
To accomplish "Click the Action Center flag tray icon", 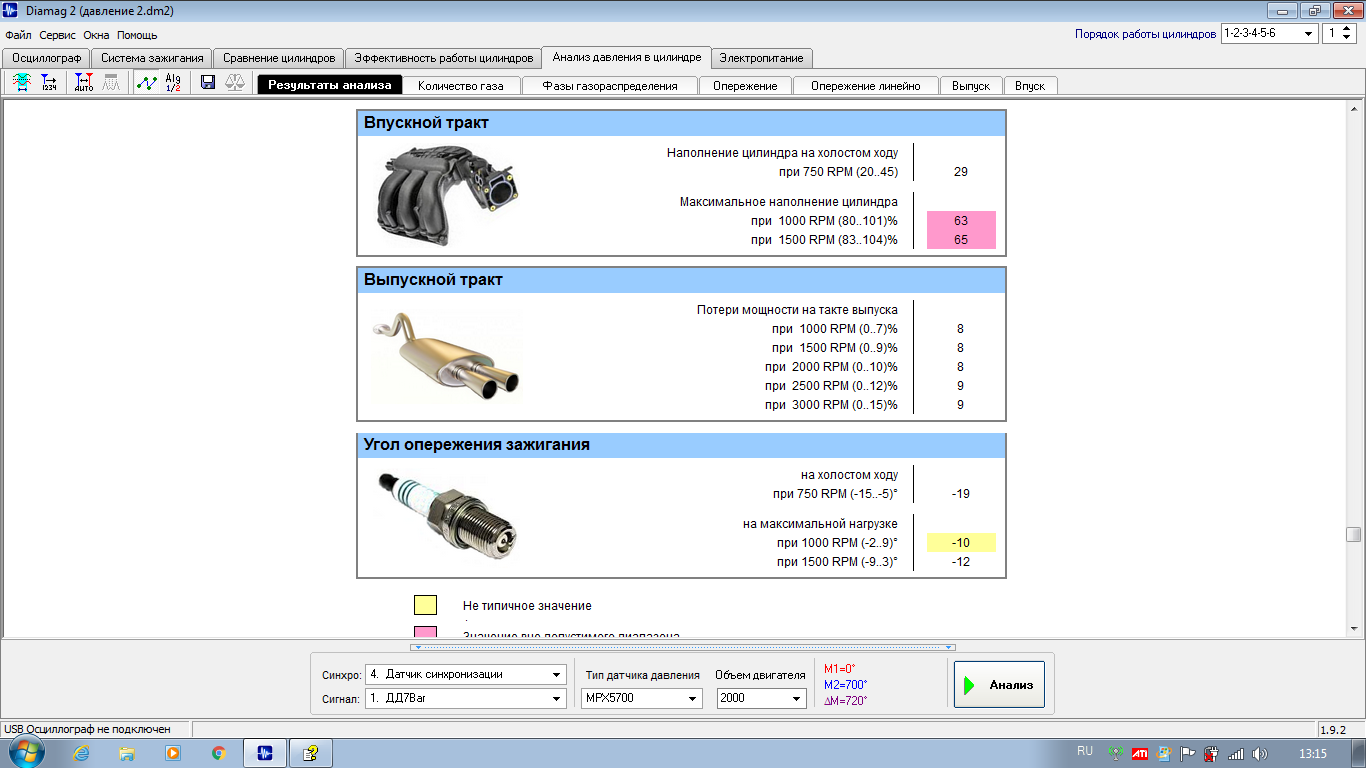I will (x=1188, y=753).
